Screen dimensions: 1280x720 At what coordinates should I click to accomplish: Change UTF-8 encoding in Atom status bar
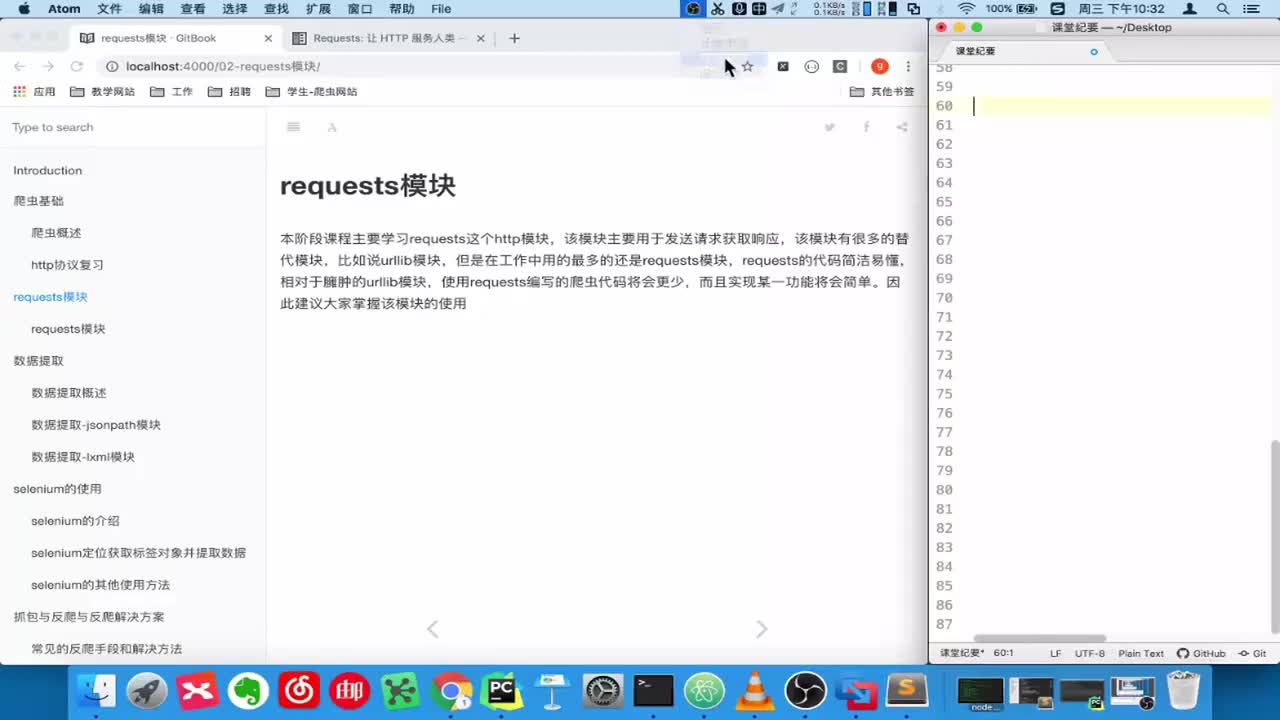[1090, 653]
